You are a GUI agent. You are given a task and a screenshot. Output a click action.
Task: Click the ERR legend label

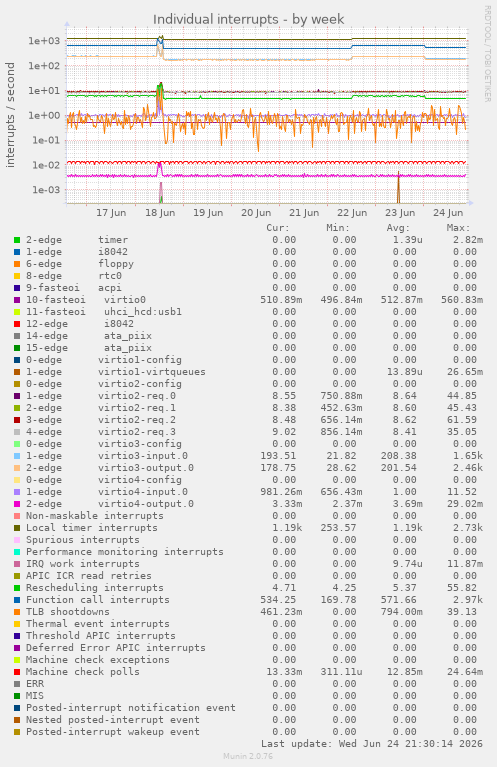[35, 684]
